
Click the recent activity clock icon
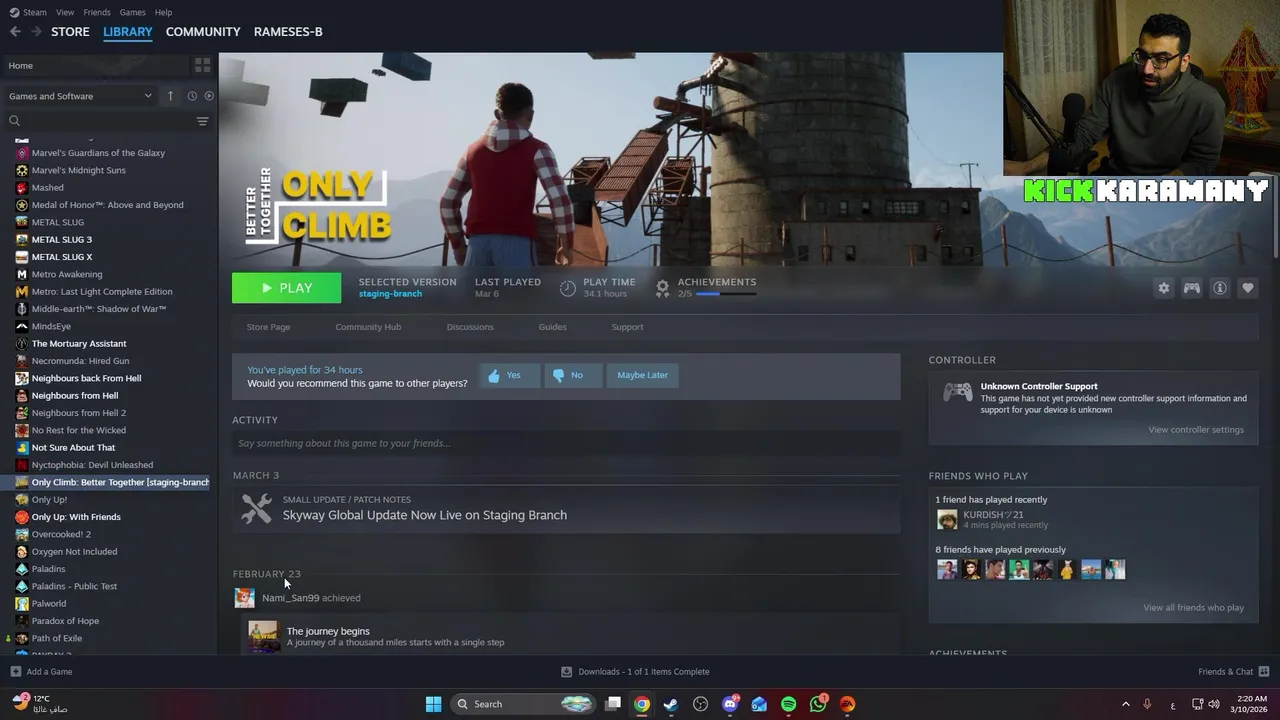pos(192,96)
